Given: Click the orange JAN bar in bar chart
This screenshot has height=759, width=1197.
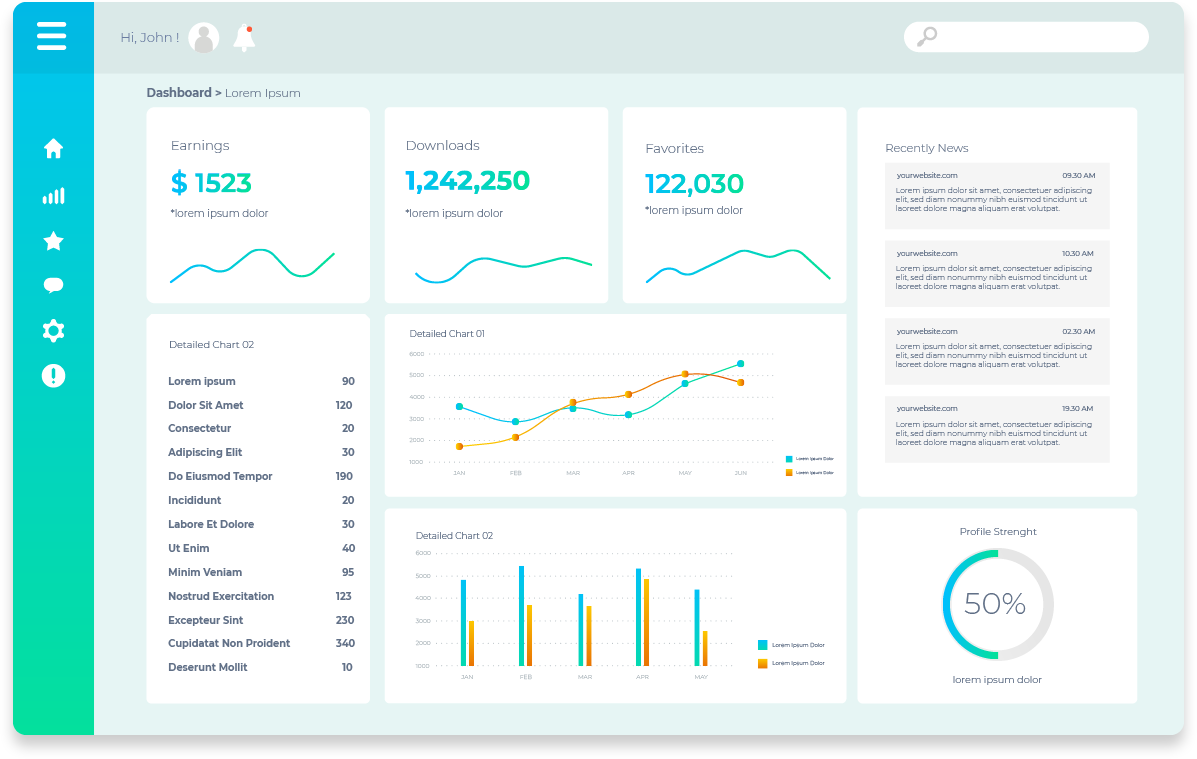Looking at the screenshot, I should point(472,643).
